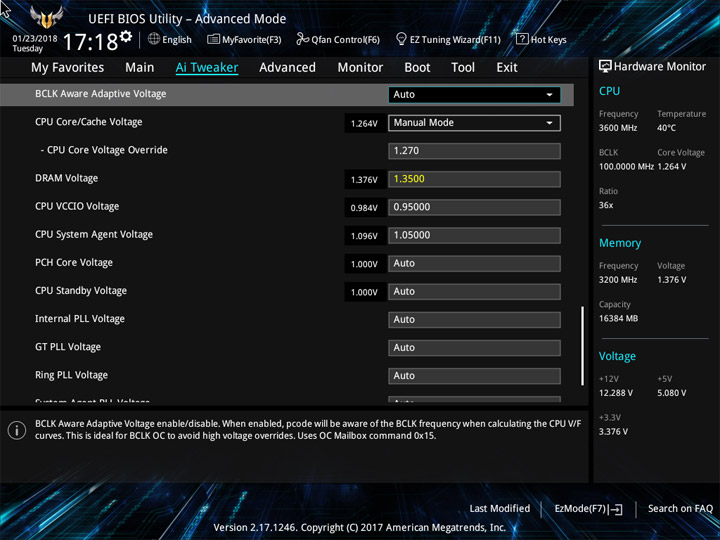The image size is (720, 540).
Task: Switch to Main tab
Action: coord(140,68)
